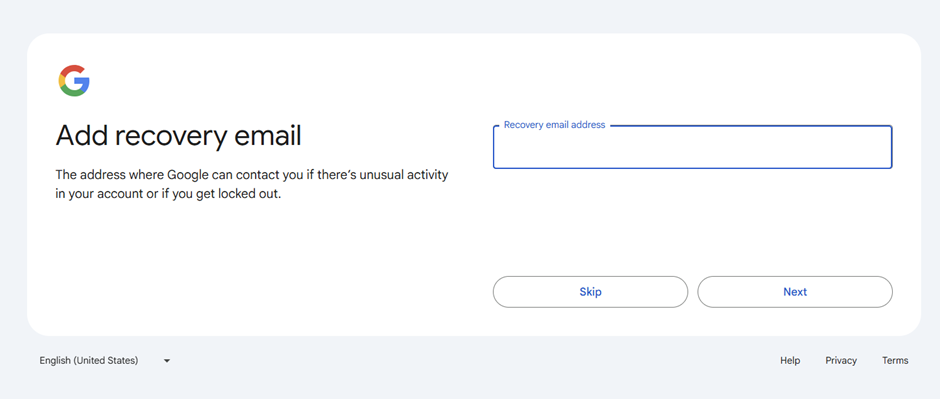Get assistance via the Help link
The width and height of the screenshot is (940, 399).
click(790, 361)
